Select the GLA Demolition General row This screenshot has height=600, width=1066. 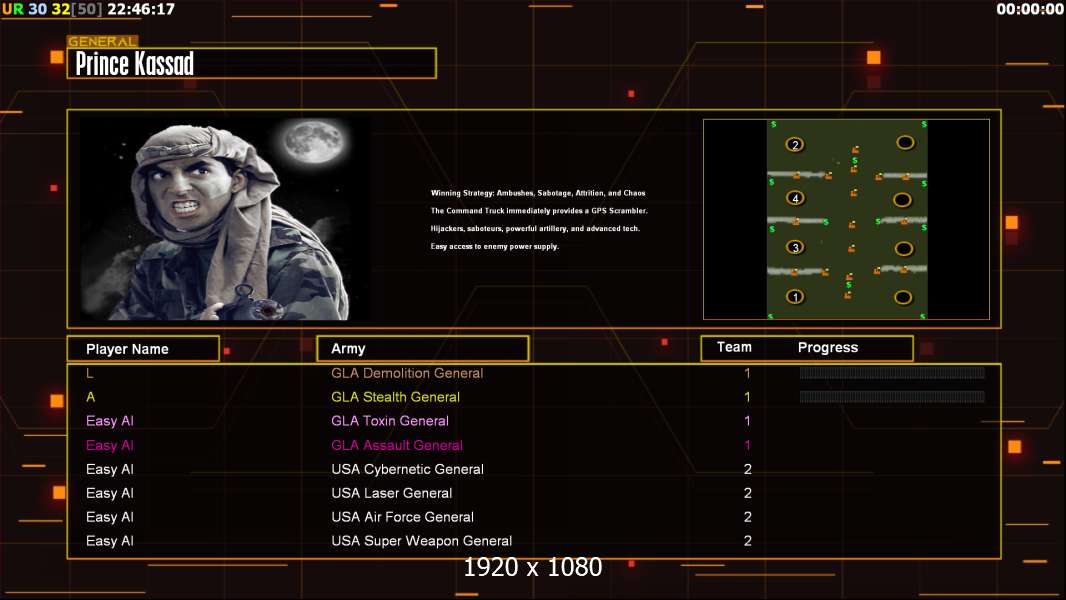(x=534, y=373)
